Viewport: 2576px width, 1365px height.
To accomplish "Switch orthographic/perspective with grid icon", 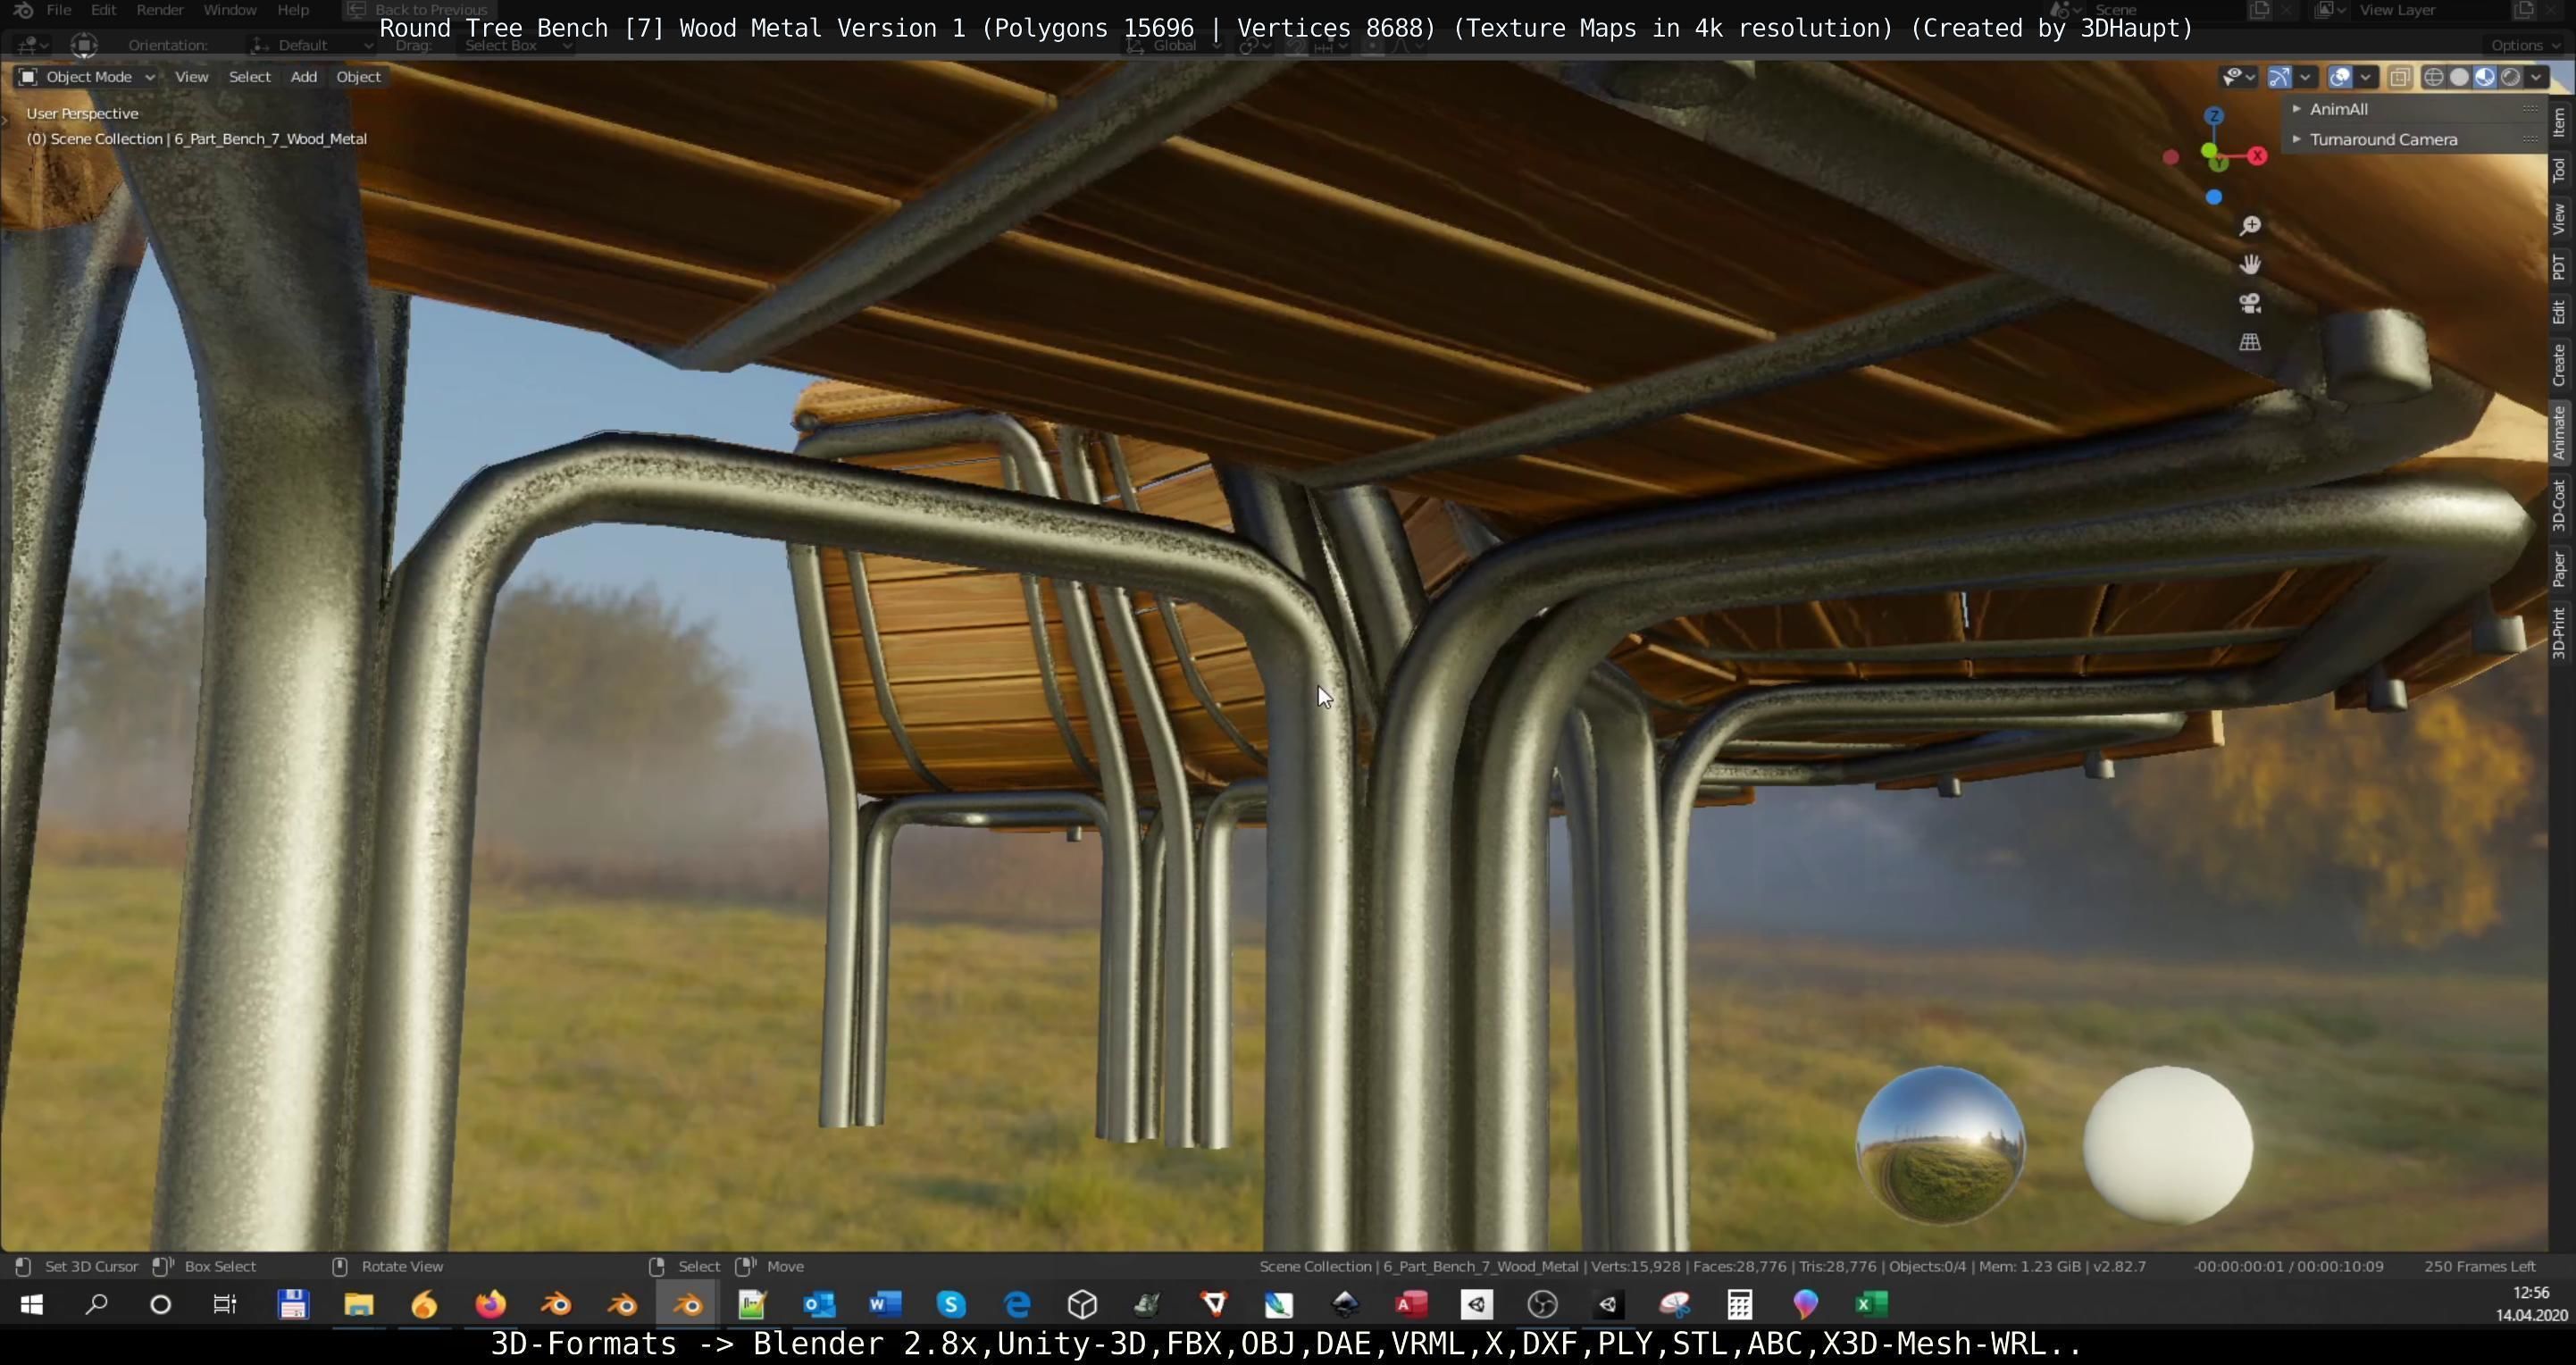I will (x=2250, y=342).
